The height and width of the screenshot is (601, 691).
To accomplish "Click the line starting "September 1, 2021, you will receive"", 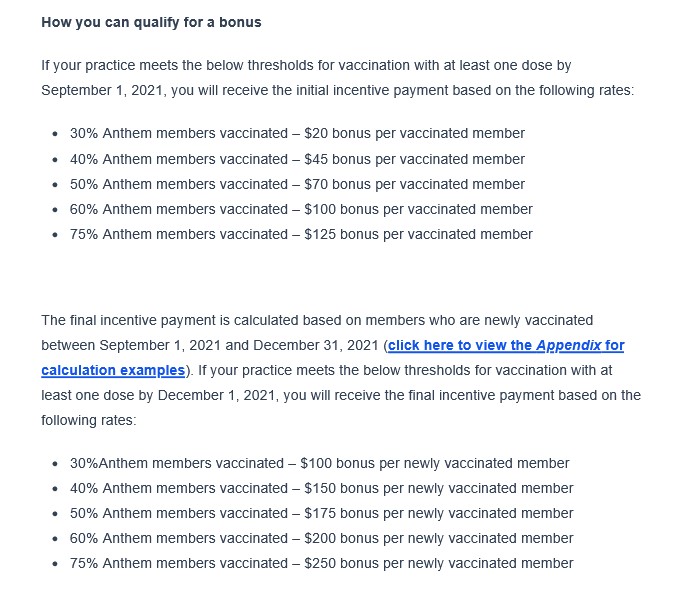I will click(337, 90).
